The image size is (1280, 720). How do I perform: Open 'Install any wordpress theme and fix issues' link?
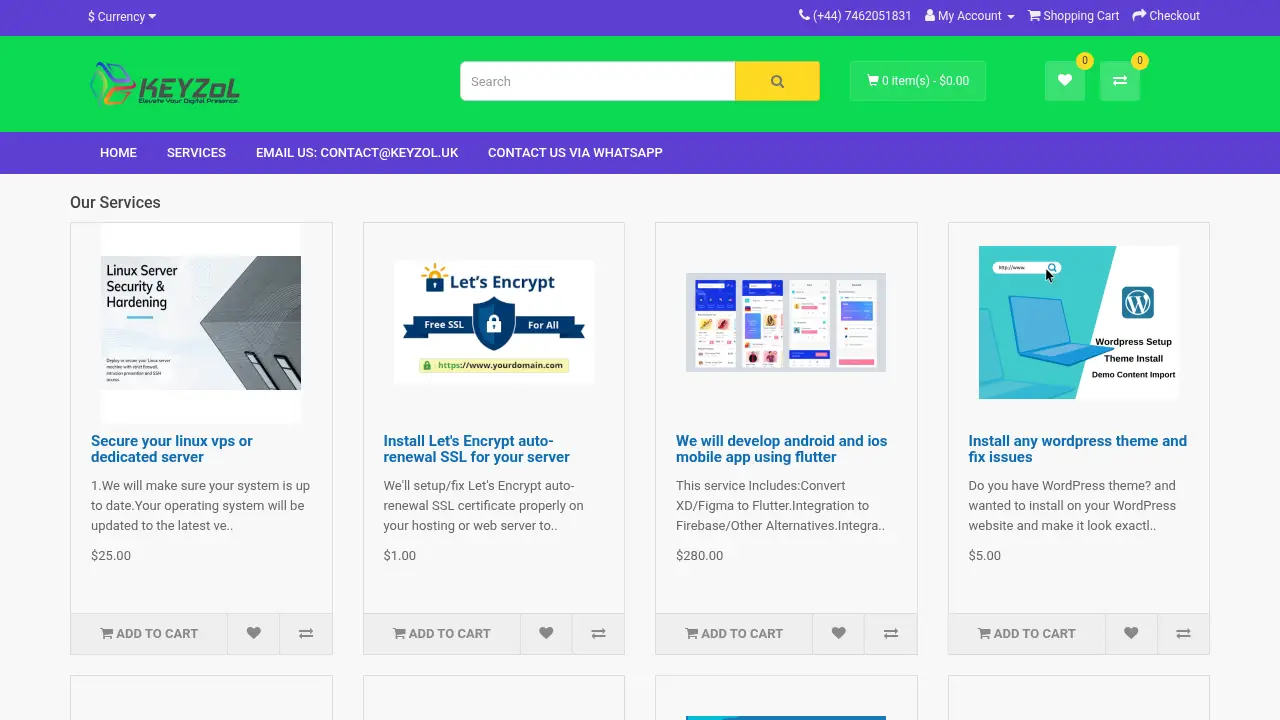pyautogui.click(x=1077, y=449)
